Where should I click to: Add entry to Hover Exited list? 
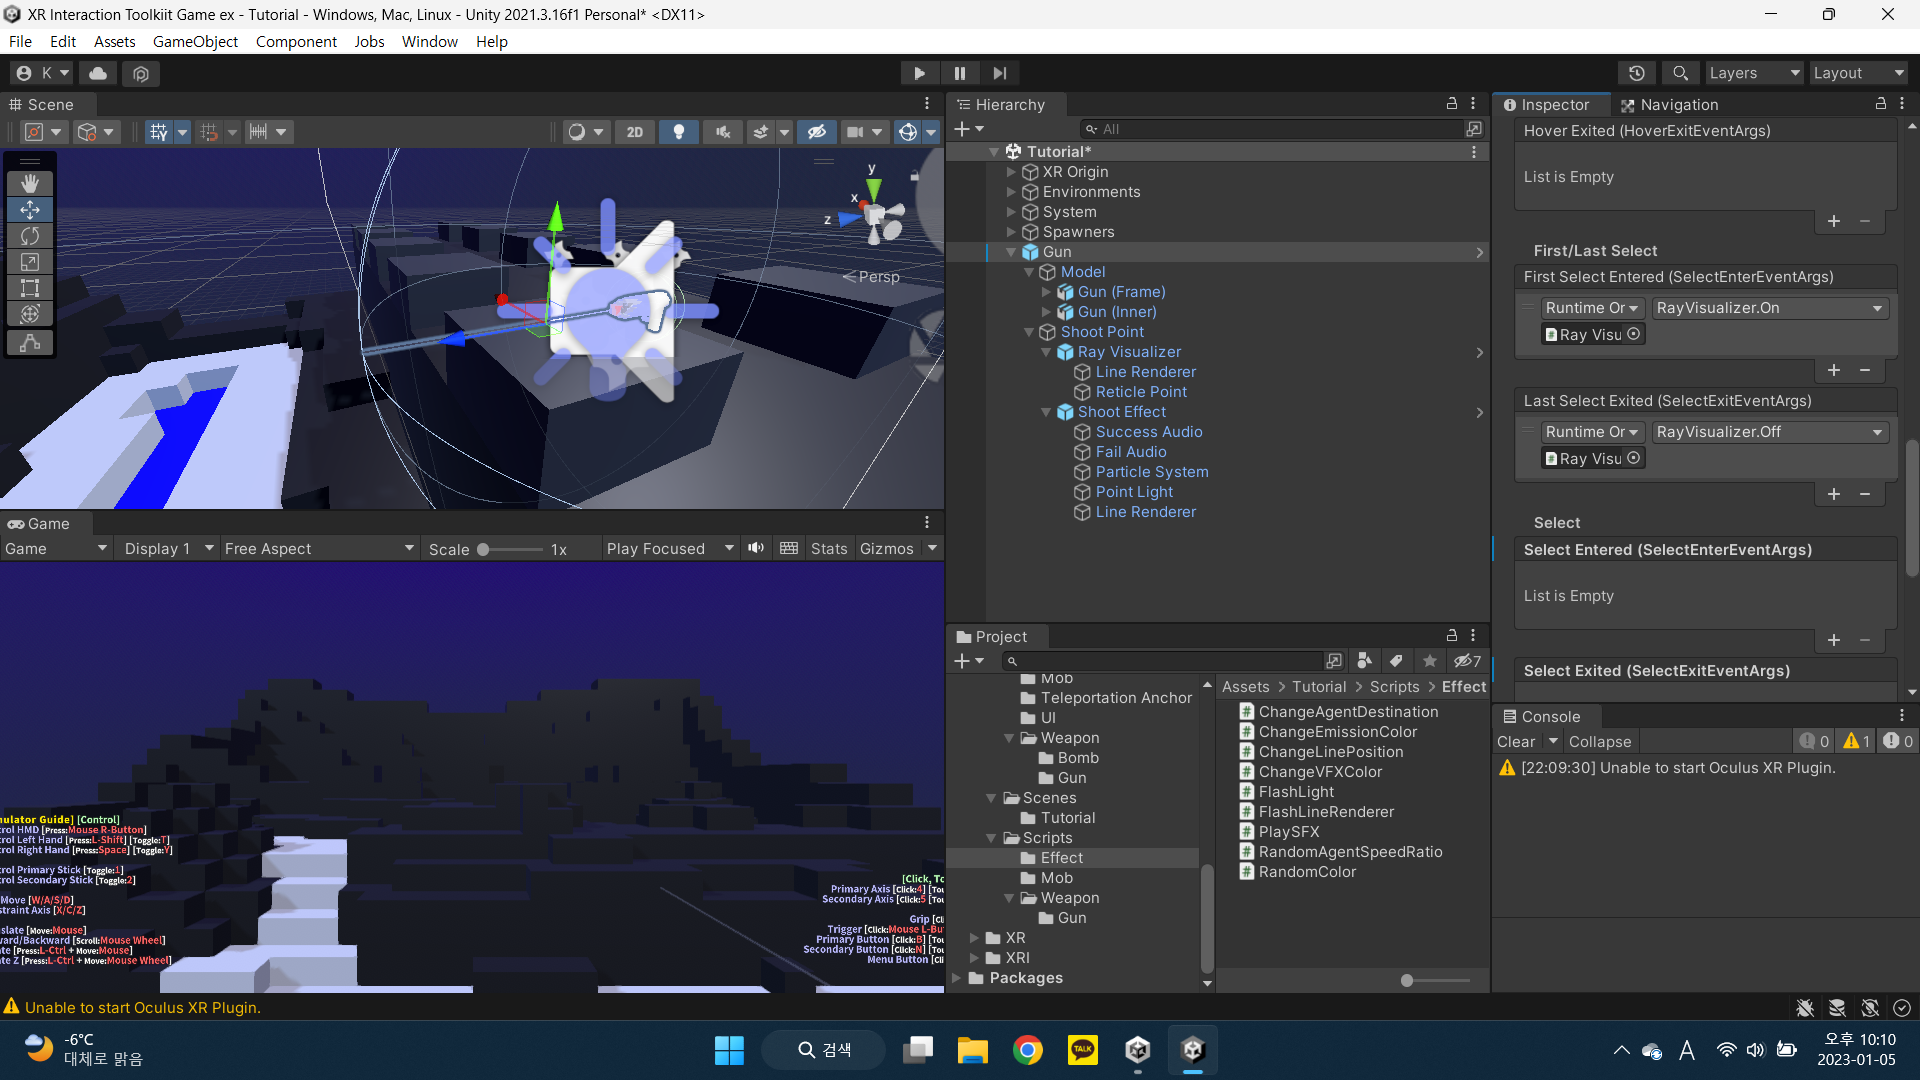coord(1834,221)
